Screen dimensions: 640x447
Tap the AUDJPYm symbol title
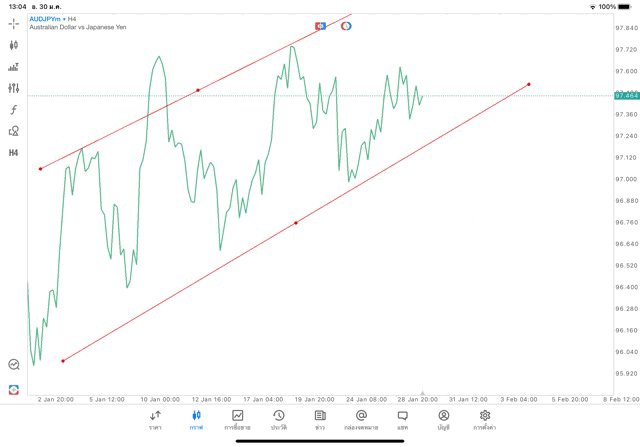[x=43, y=18]
